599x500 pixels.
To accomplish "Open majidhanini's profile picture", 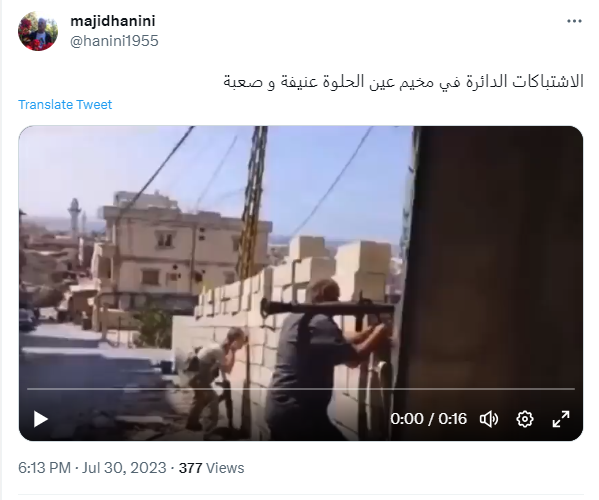I will click(38, 31).
